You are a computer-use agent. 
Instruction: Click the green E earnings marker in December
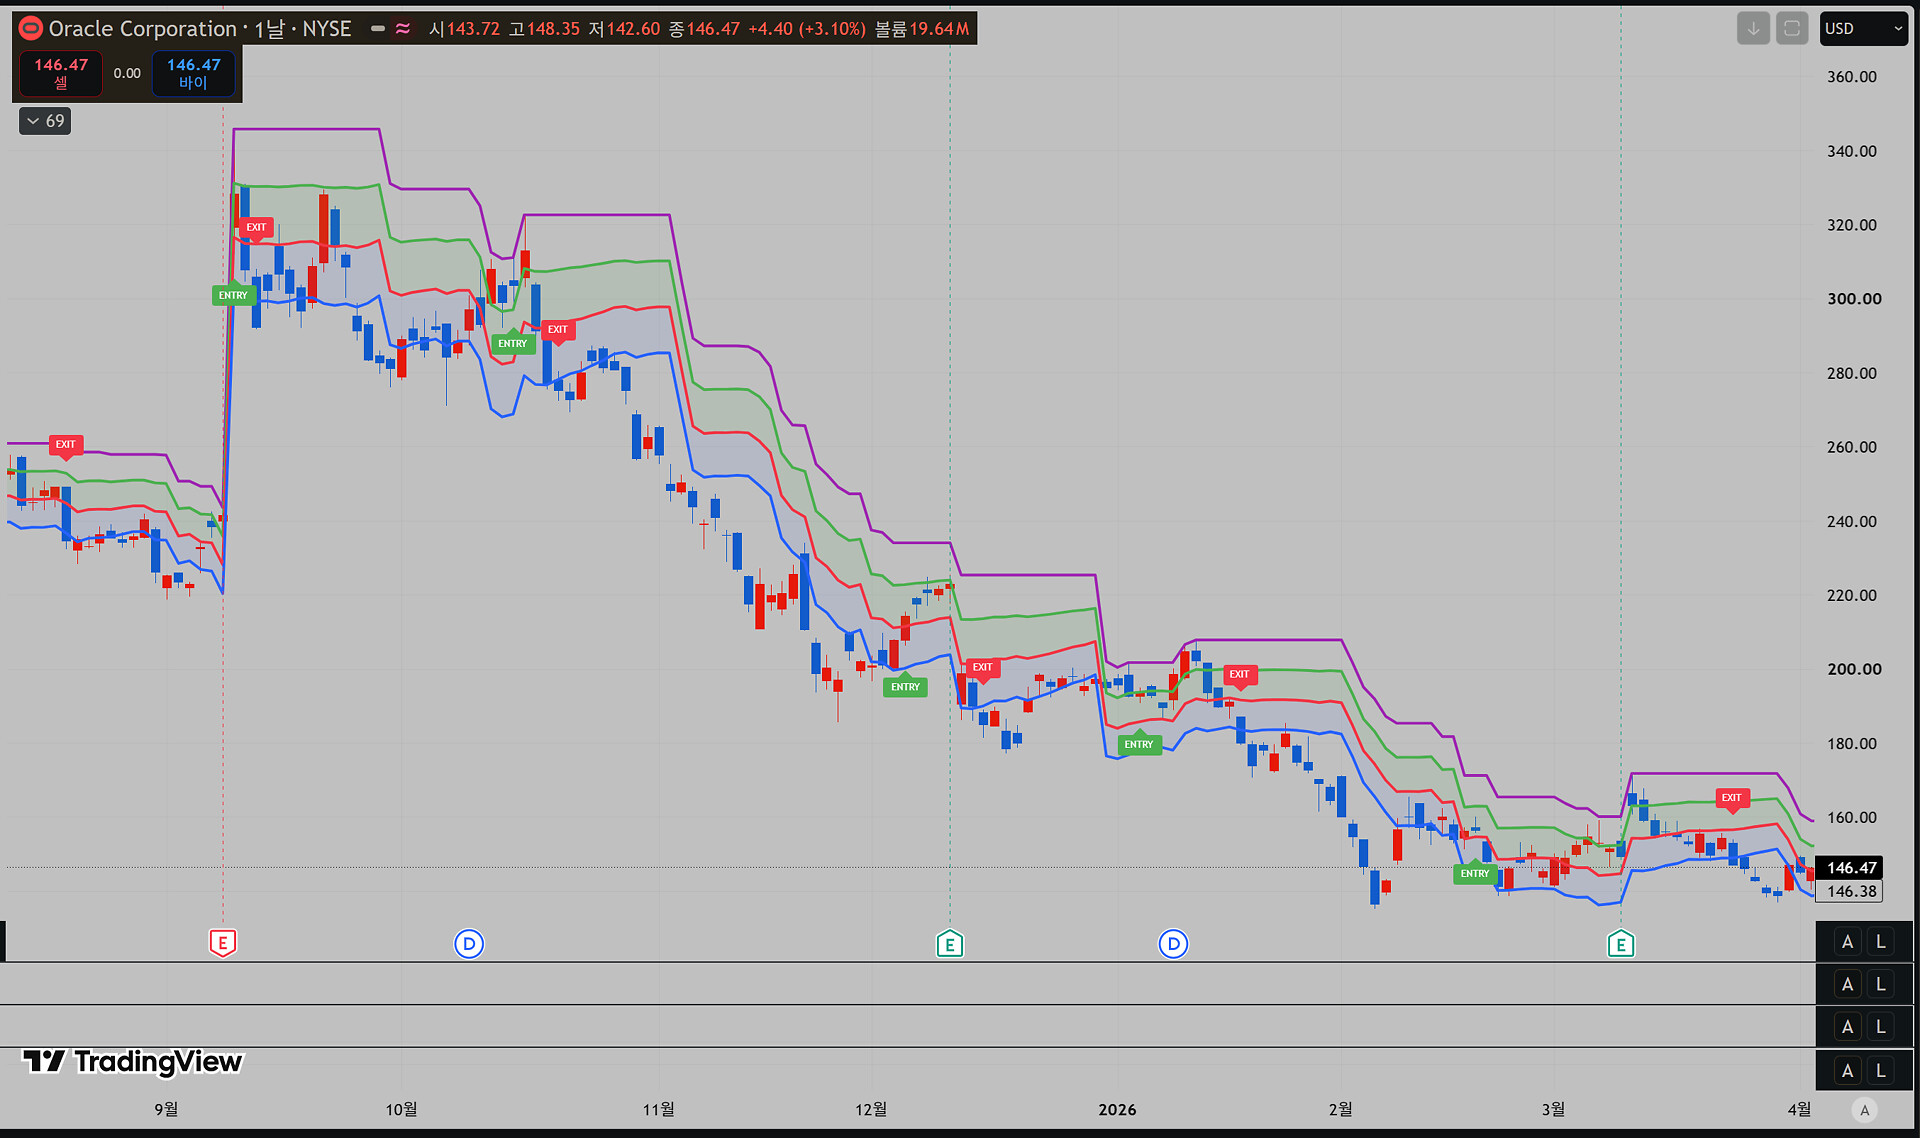pyautogui.click(x=950, y=943)
